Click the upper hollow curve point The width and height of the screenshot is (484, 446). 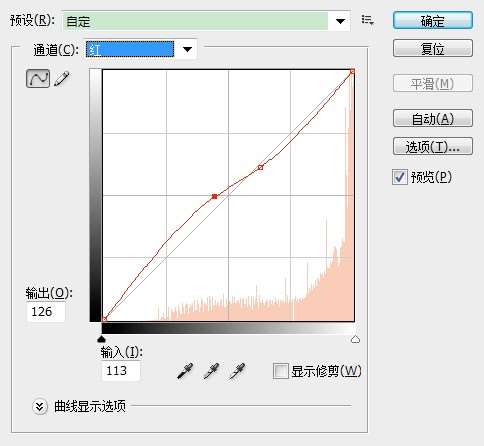point(261,167)
